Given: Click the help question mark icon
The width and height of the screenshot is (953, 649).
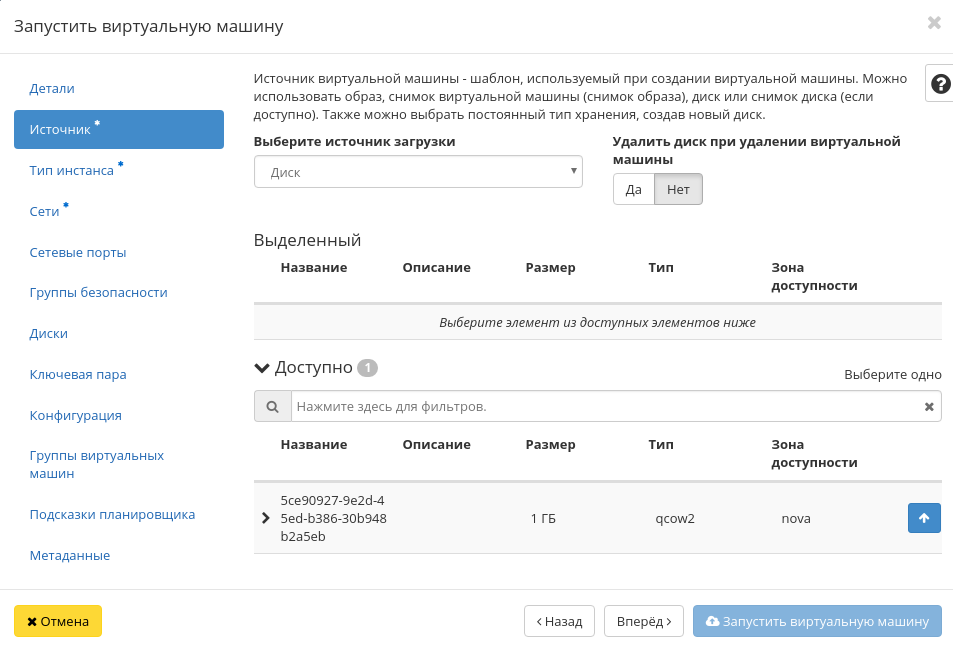Looking at the screenshot, I should (x=939, y=84).
